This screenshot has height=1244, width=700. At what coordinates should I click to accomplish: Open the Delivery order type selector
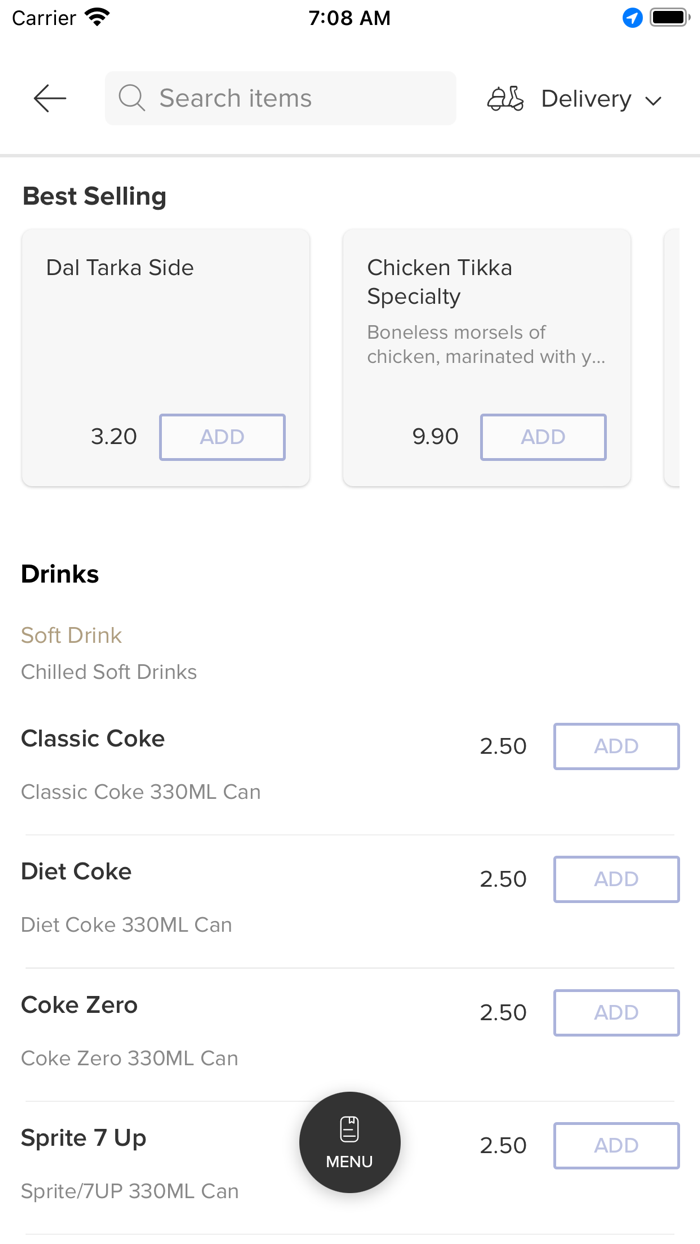586,99
